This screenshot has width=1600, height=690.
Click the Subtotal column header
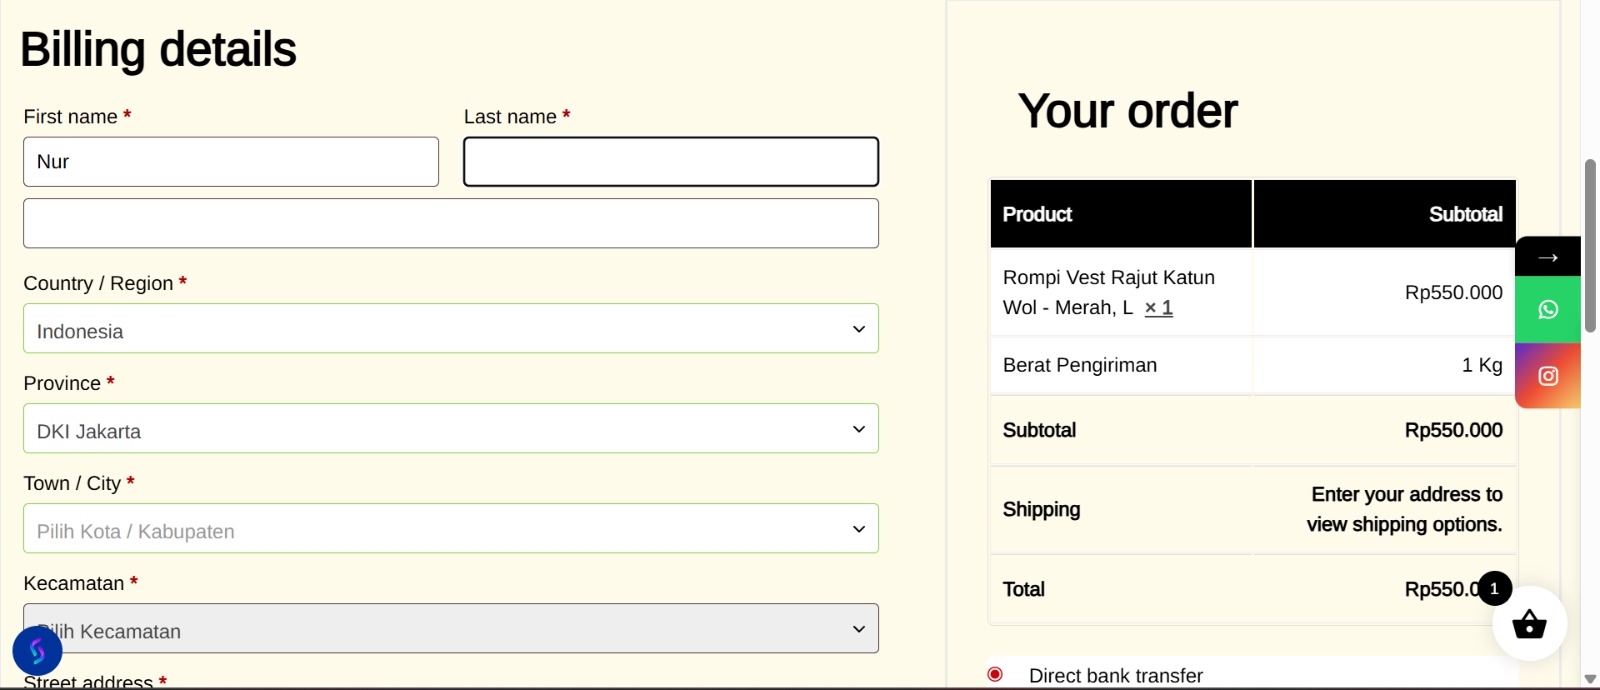point(1465,214)
